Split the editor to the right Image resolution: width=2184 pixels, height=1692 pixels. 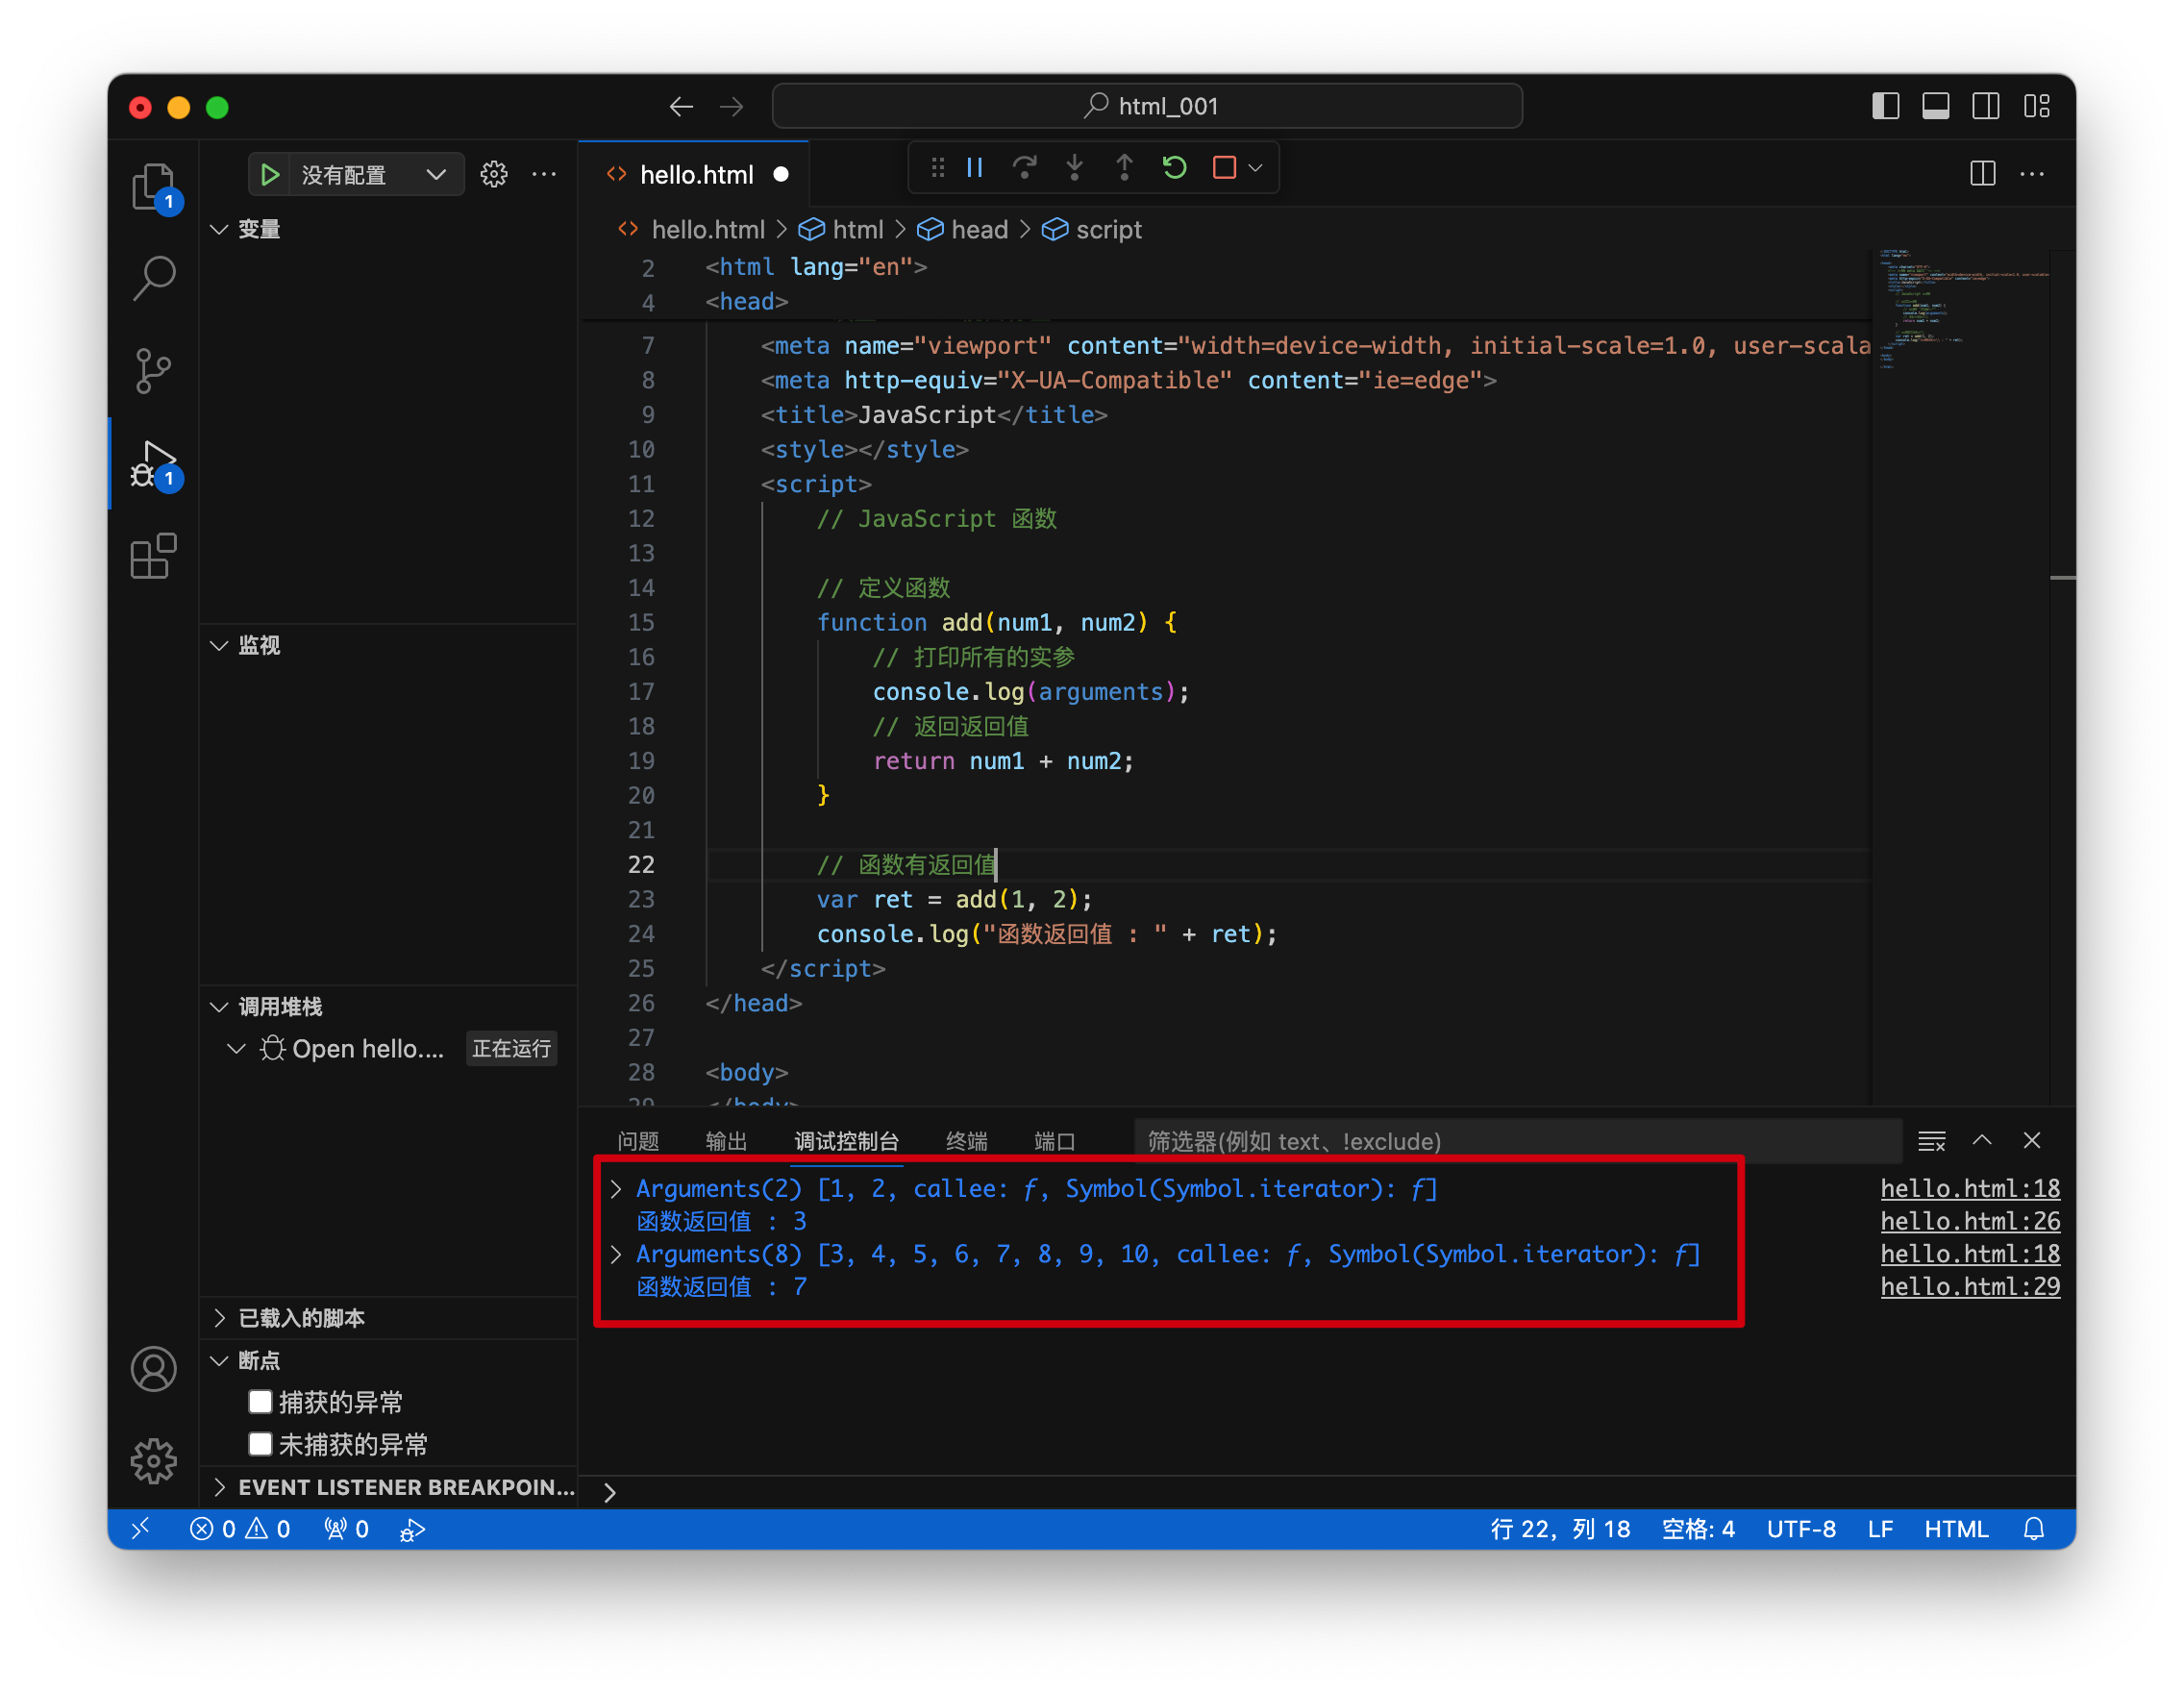click(1983, 174)
